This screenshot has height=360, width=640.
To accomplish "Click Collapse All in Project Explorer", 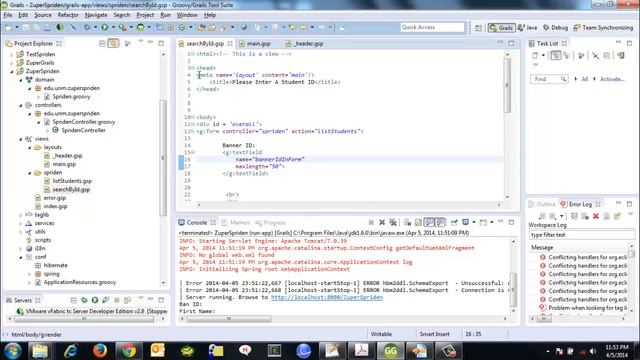I will point(102,43).
